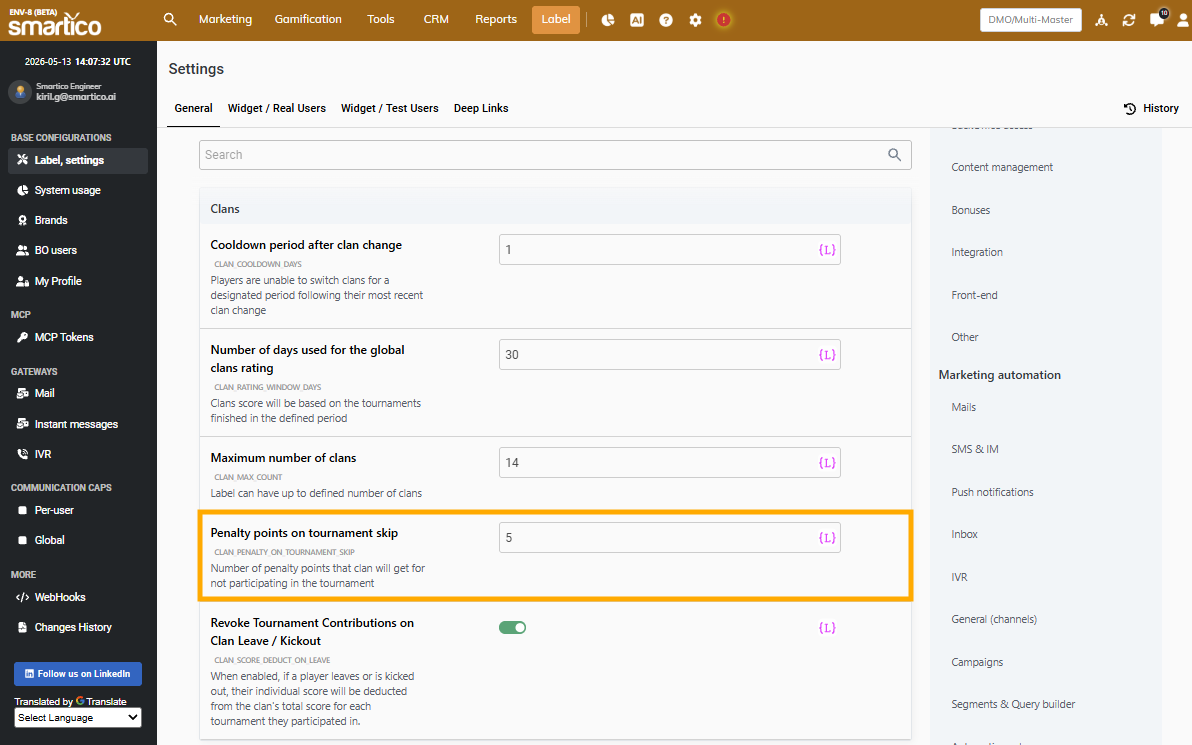The image size is (1192, 745).
Task: Click the magnifier icon in the settings search box
Action: (895, 155)
